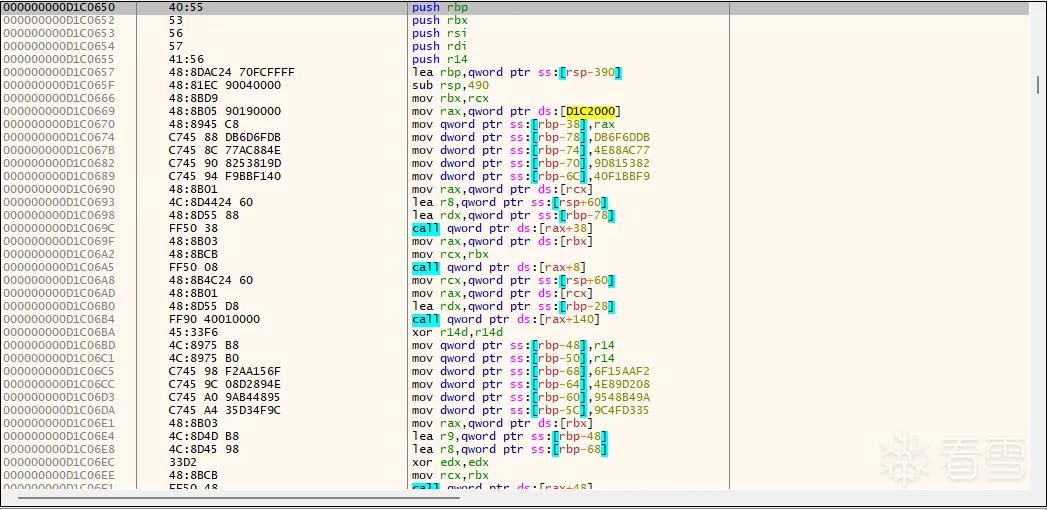Click address 000000000D1C0657 in address column
Viewport: 1047px width, 510px height.
click(x=59, y=72)
